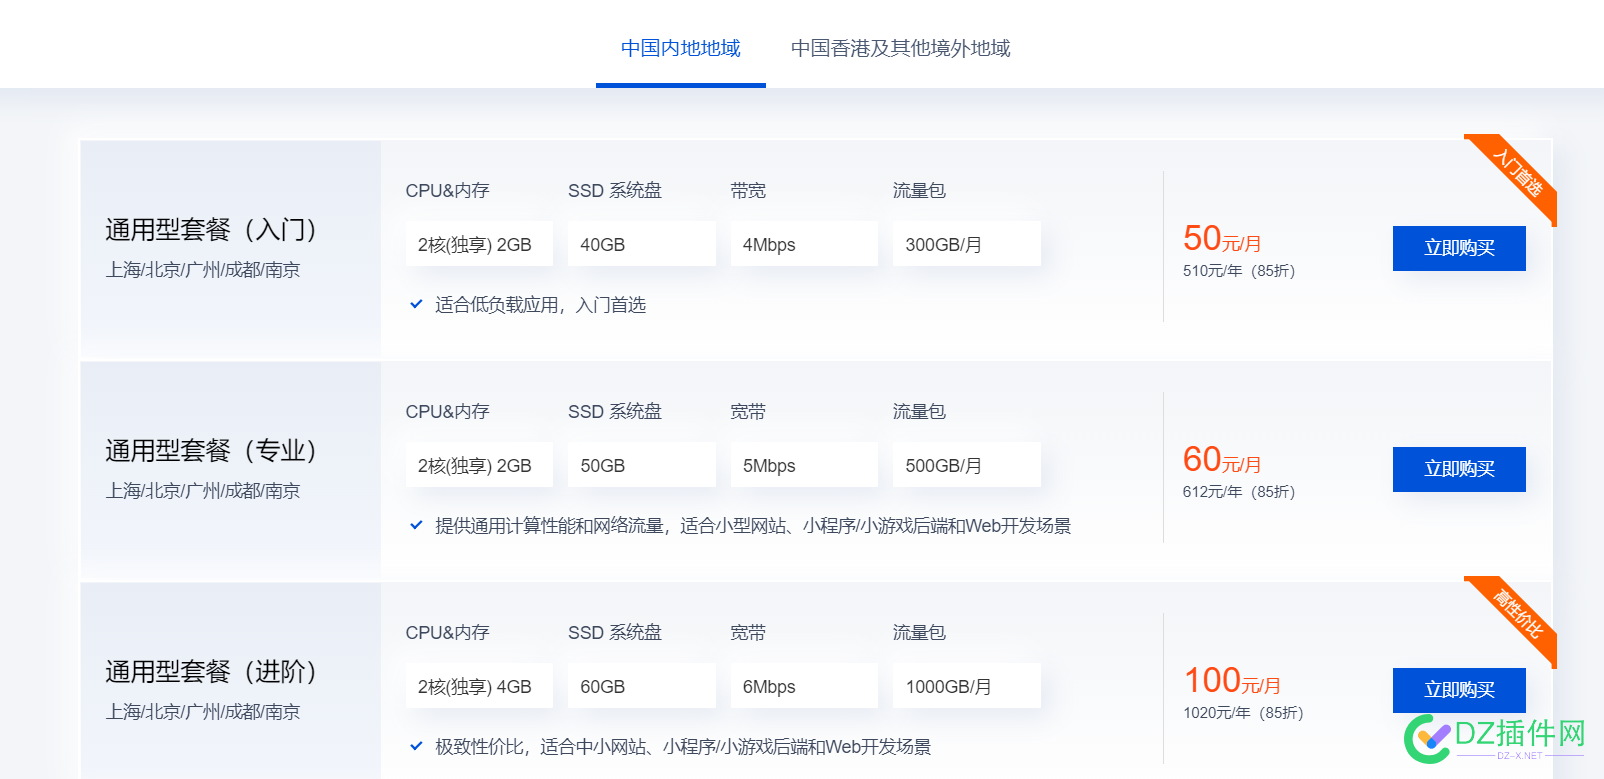This screenshot has width=1604, height=779.
Task: Click 上海/北京/广州/成都/南京 under 专业 package
Action: click(x=203, y=491)
